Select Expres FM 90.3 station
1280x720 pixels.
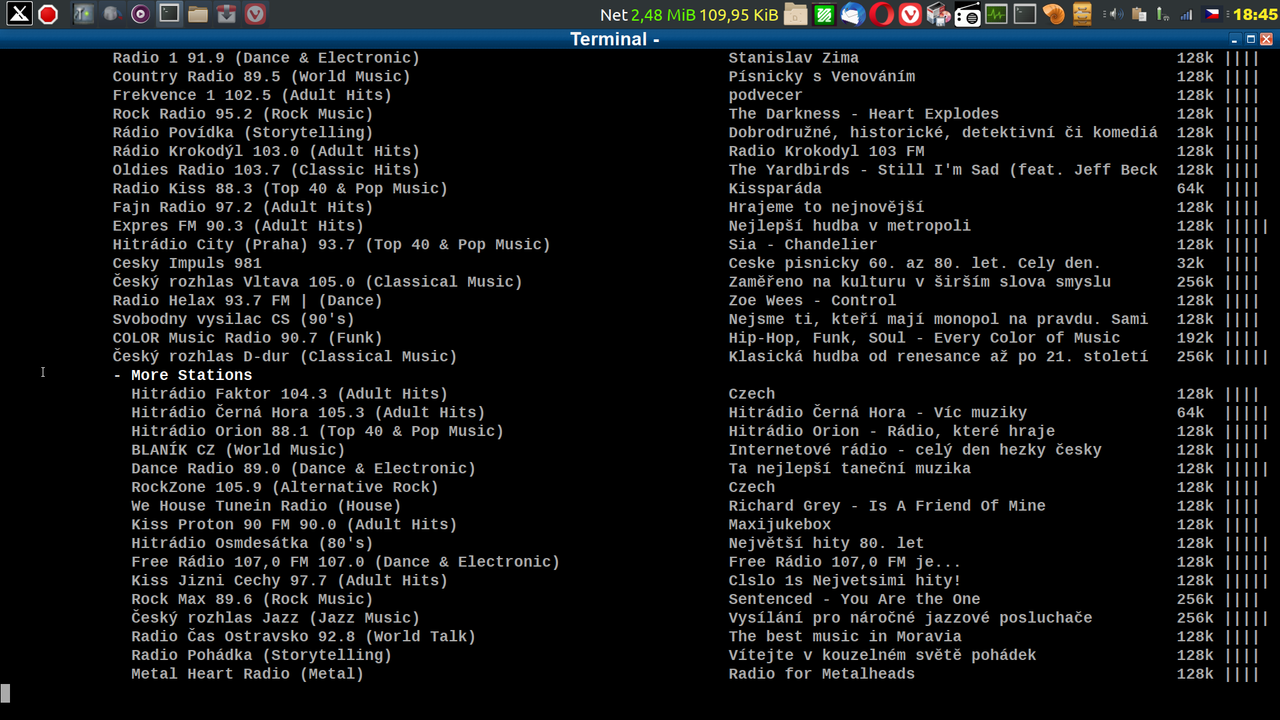click(238, 226)
